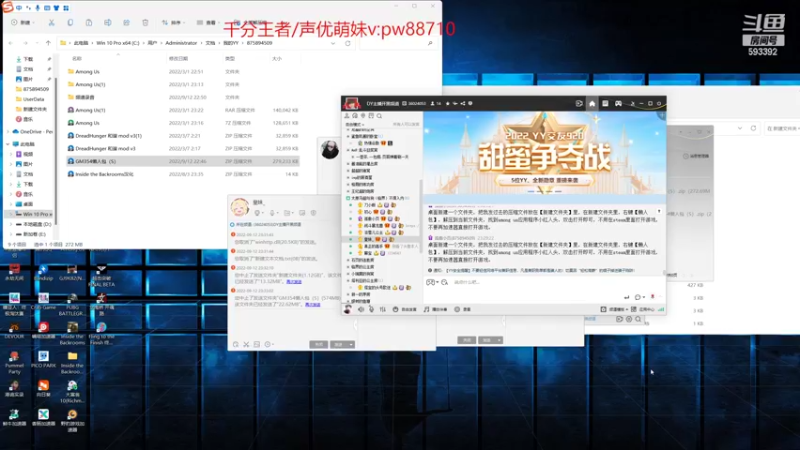Click the YY title bar list panel icon
The image size is (800, 450).
pyautogui.click(x=605, y=104)
